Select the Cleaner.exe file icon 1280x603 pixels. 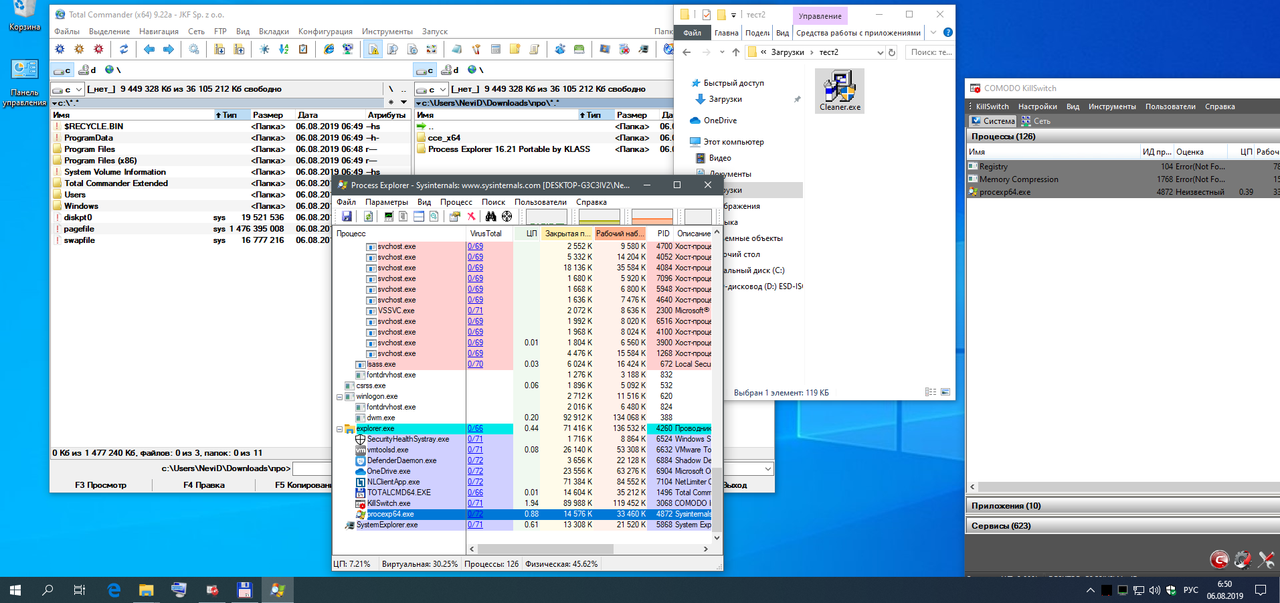pos(839,91)
